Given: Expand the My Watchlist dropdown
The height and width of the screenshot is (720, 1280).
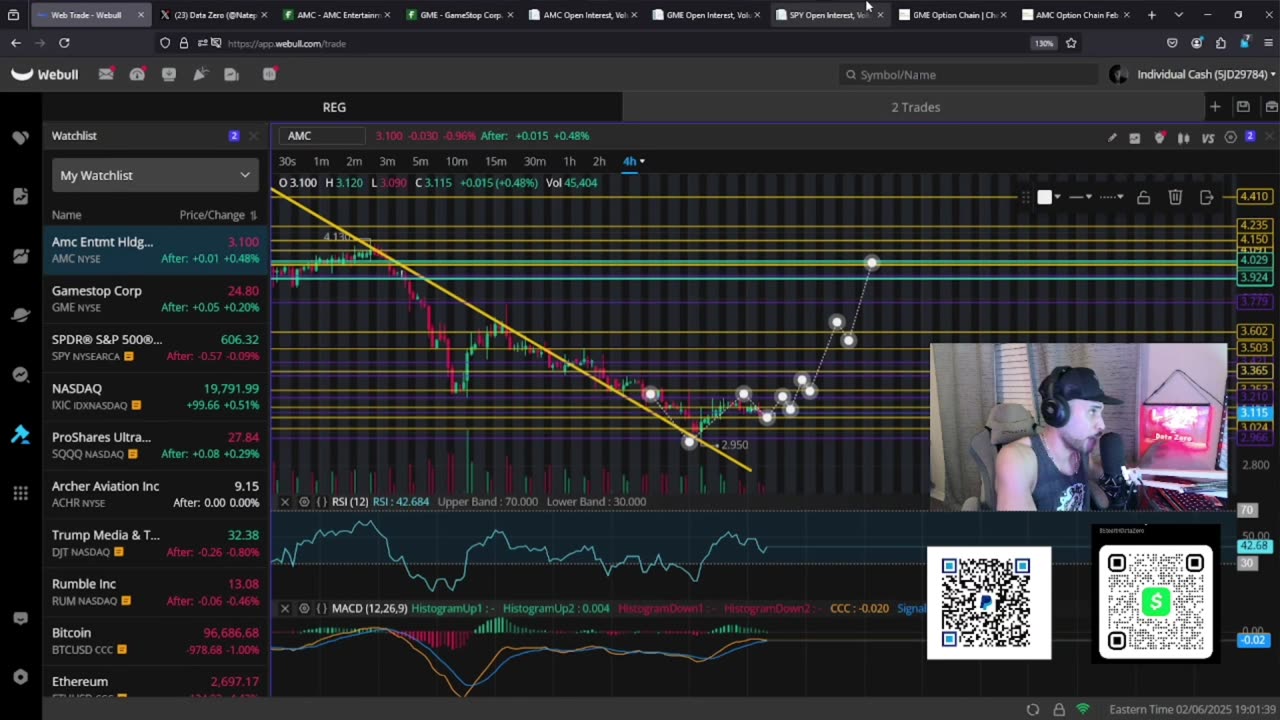Looking at the screenshot, I should point(155,175).
